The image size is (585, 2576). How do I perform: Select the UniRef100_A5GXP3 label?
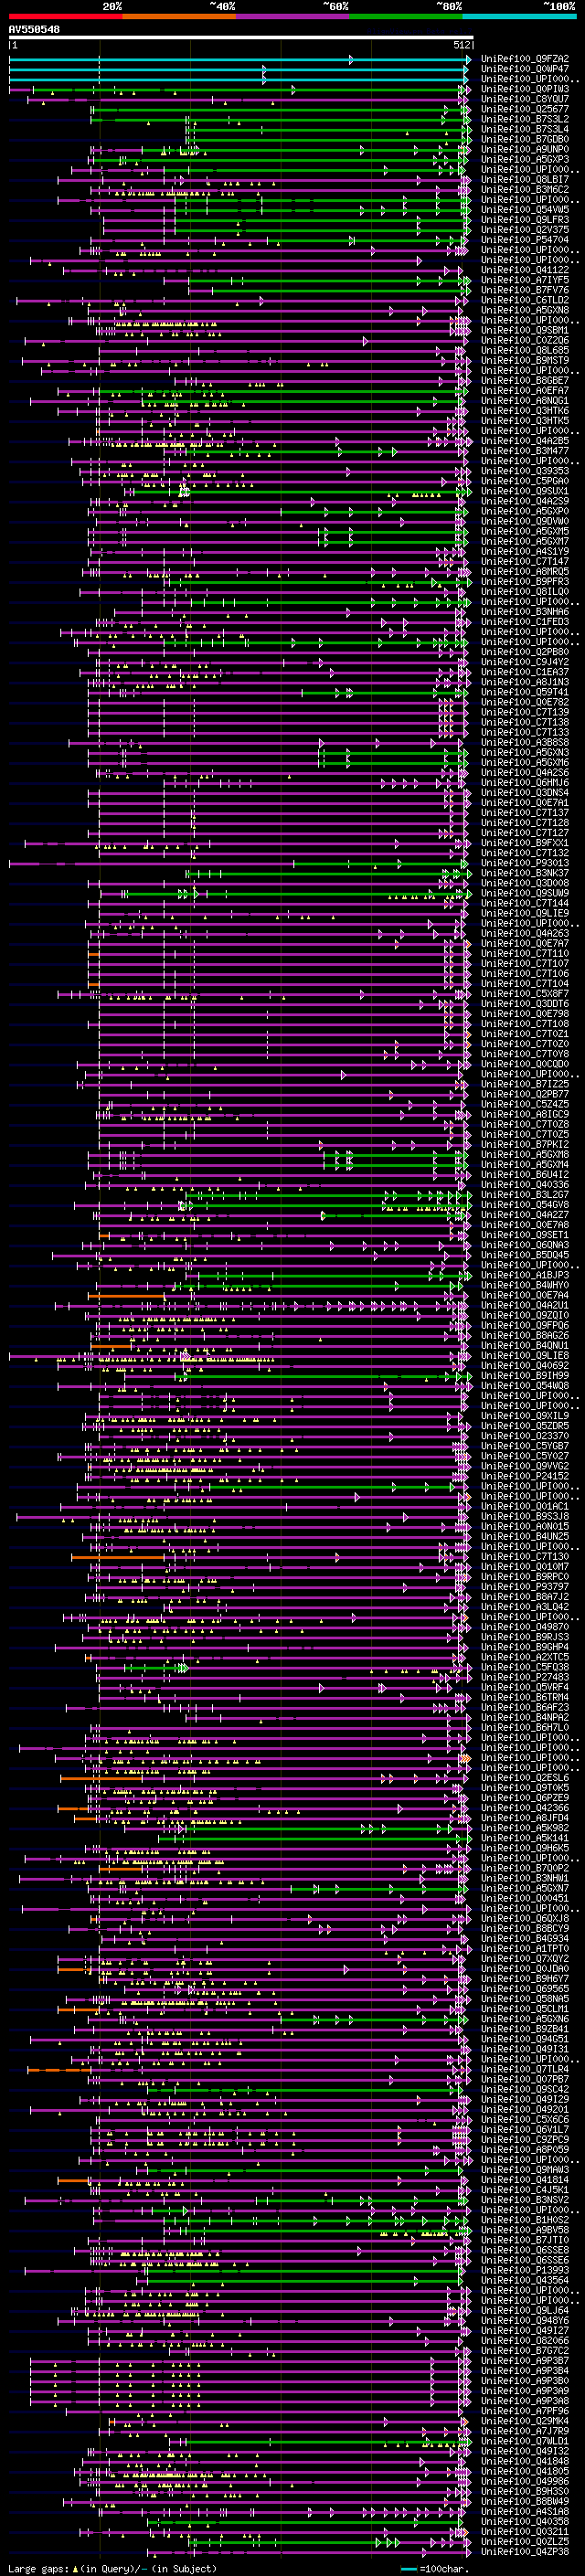(525, 159)
